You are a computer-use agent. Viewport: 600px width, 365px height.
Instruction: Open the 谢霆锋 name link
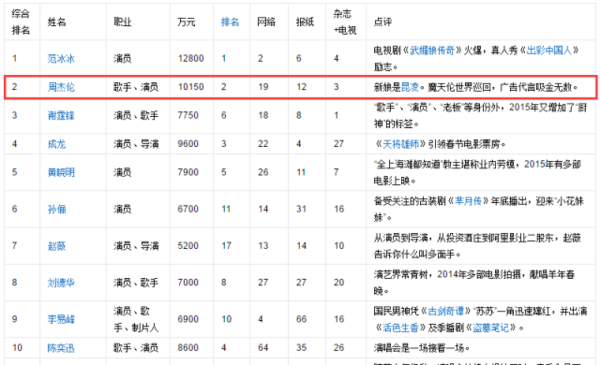coord(61,116)
